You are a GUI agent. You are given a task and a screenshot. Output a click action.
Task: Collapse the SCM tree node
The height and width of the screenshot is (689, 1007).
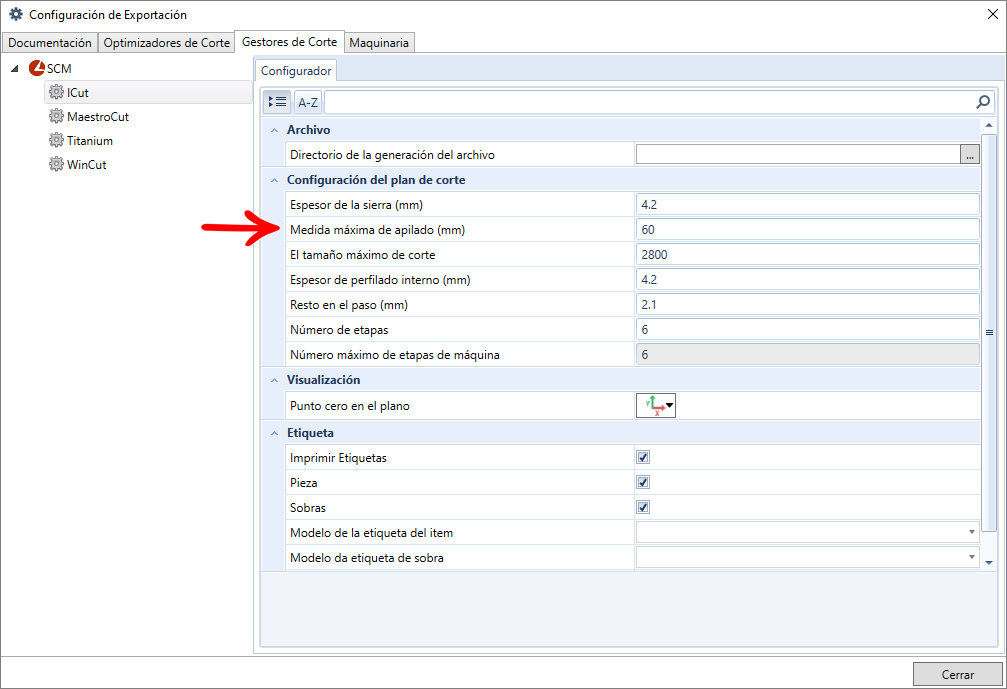(15, 69)
